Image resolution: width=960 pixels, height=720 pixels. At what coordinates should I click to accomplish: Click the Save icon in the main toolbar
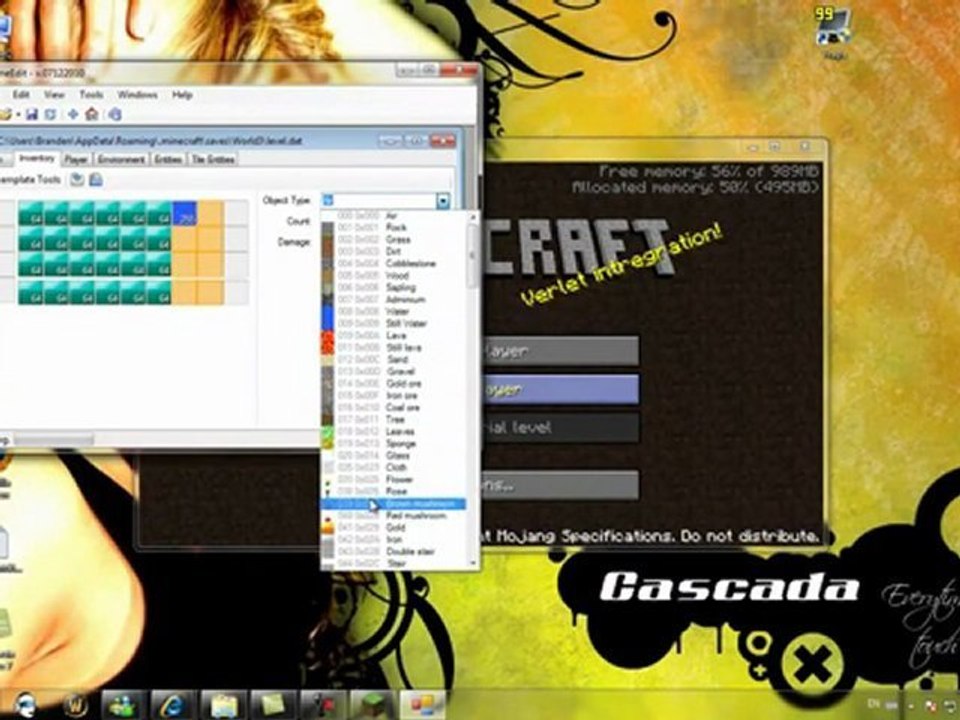[32, 114]
